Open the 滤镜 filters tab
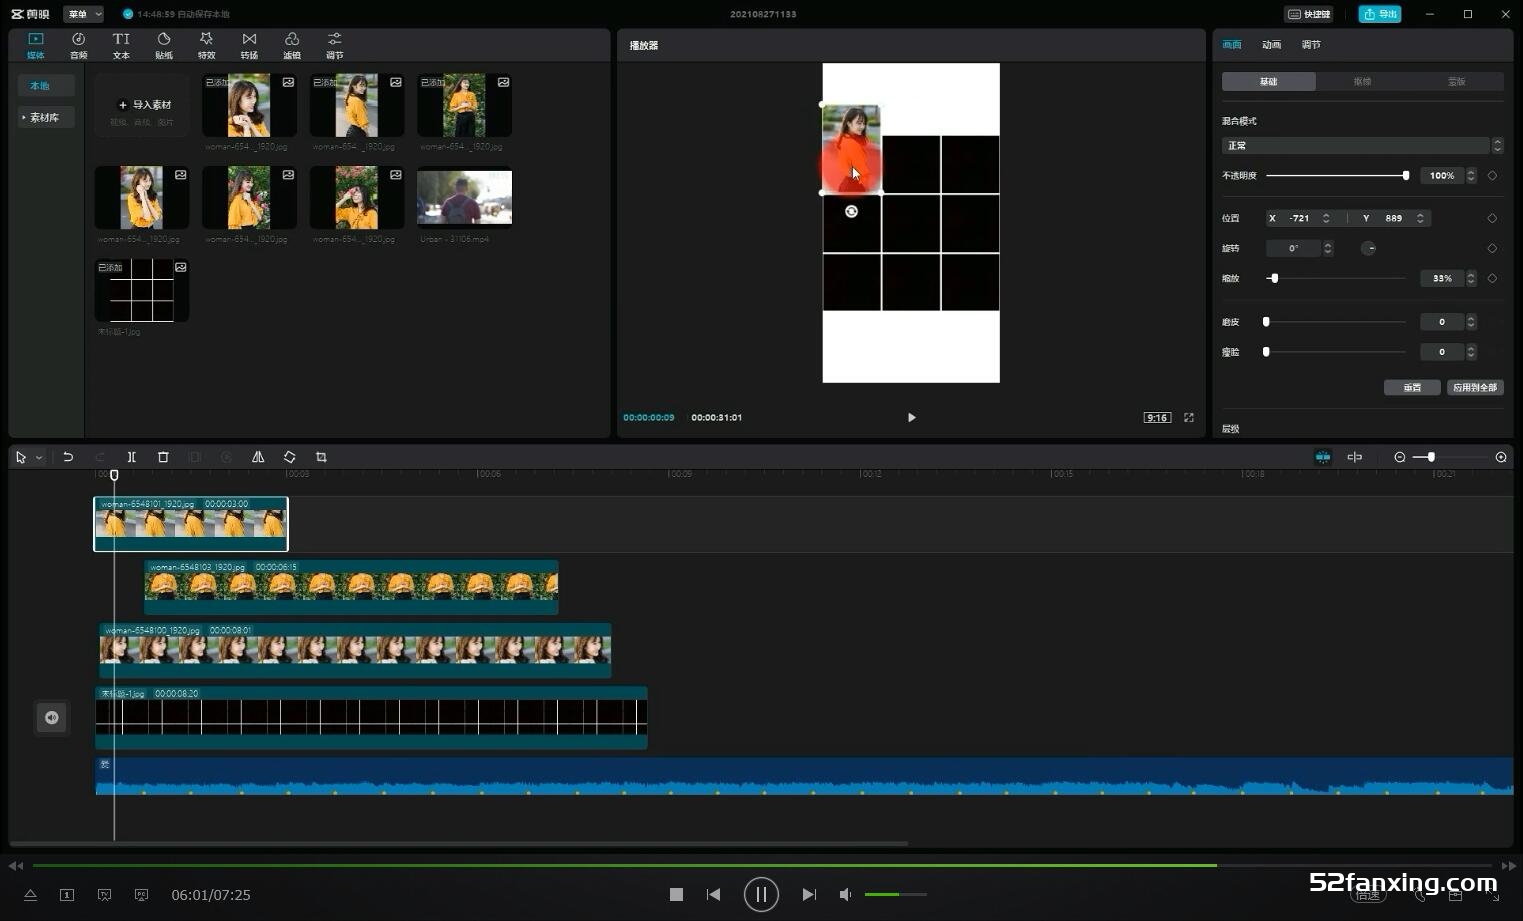 click(291, 45)
